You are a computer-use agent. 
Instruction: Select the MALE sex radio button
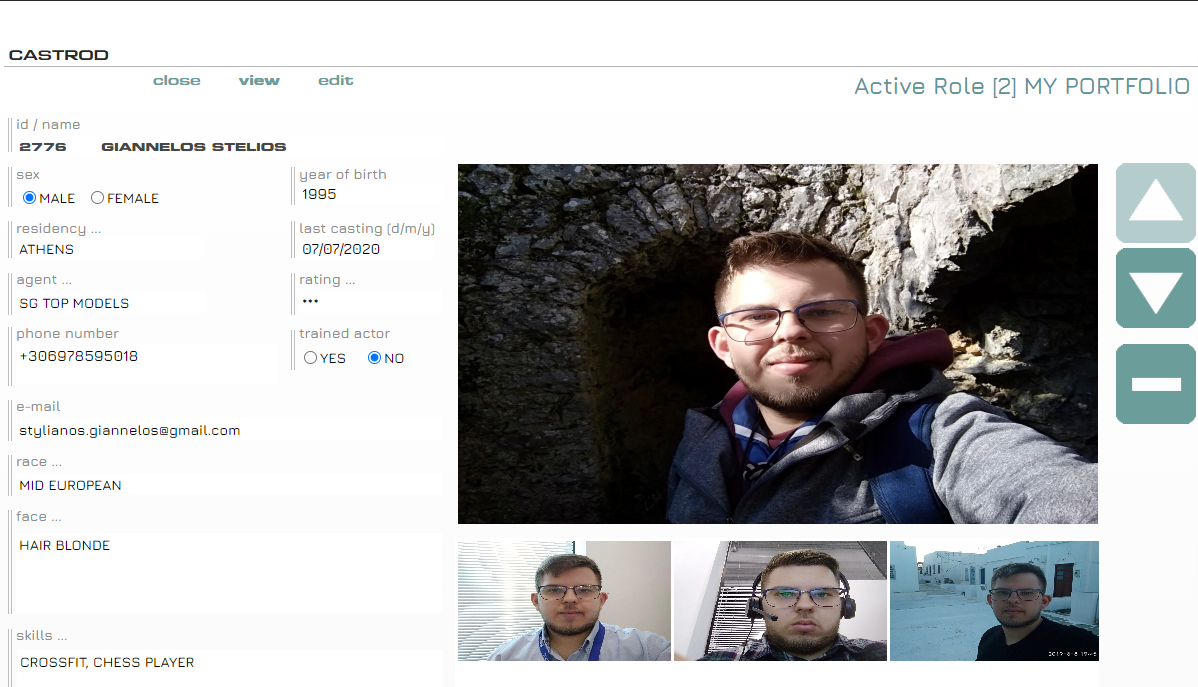(29, 198)
